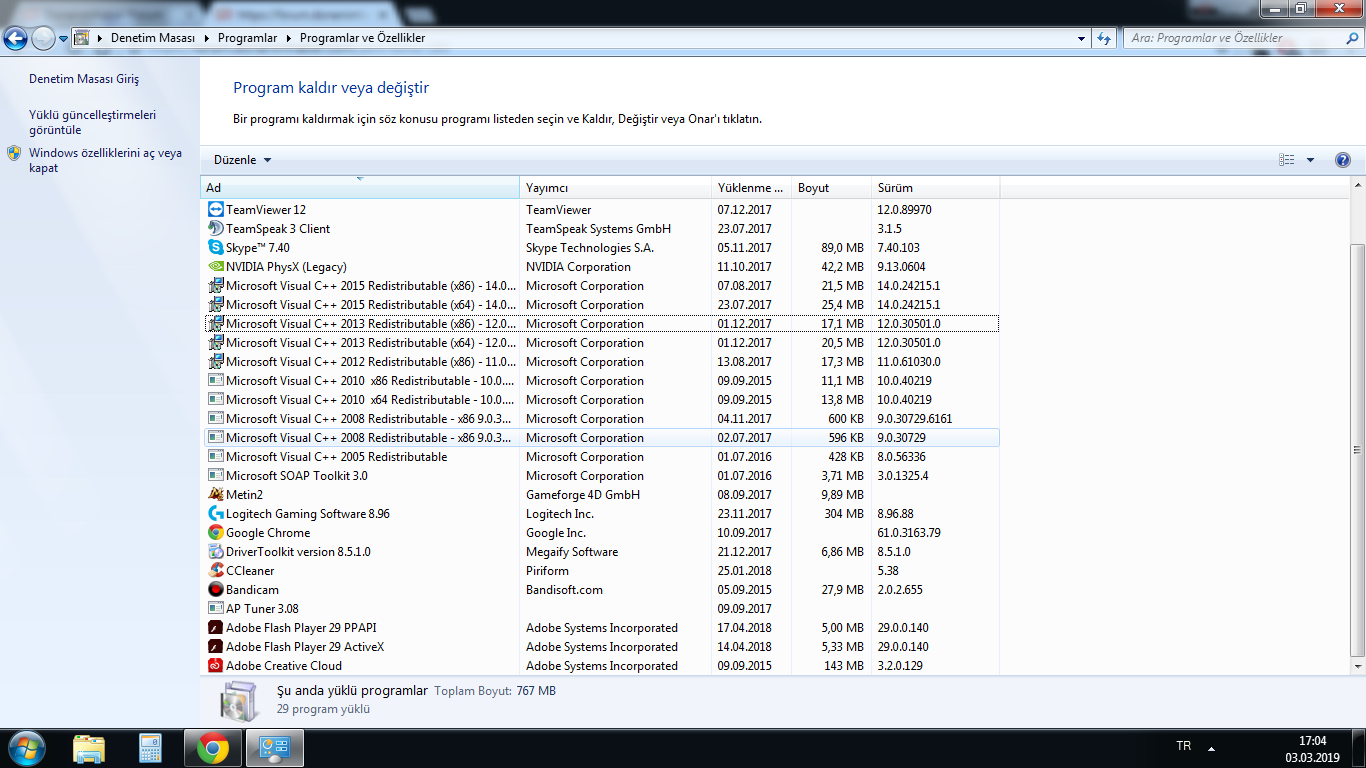Click the Adobe Creative Cloud icon

(215, 666)
